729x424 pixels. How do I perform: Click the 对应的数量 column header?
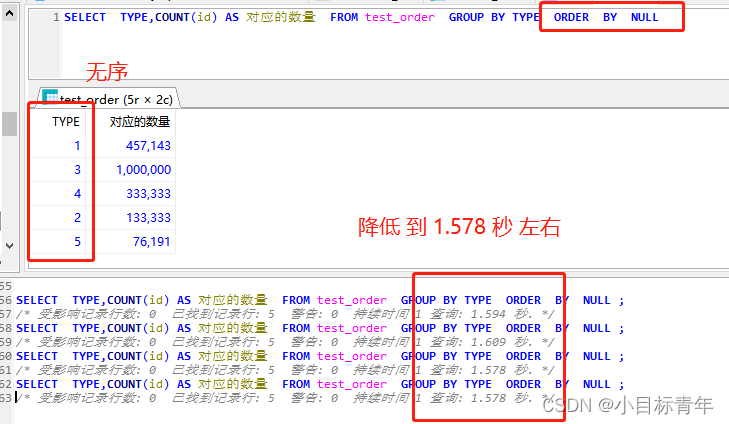tap(139, 122)
